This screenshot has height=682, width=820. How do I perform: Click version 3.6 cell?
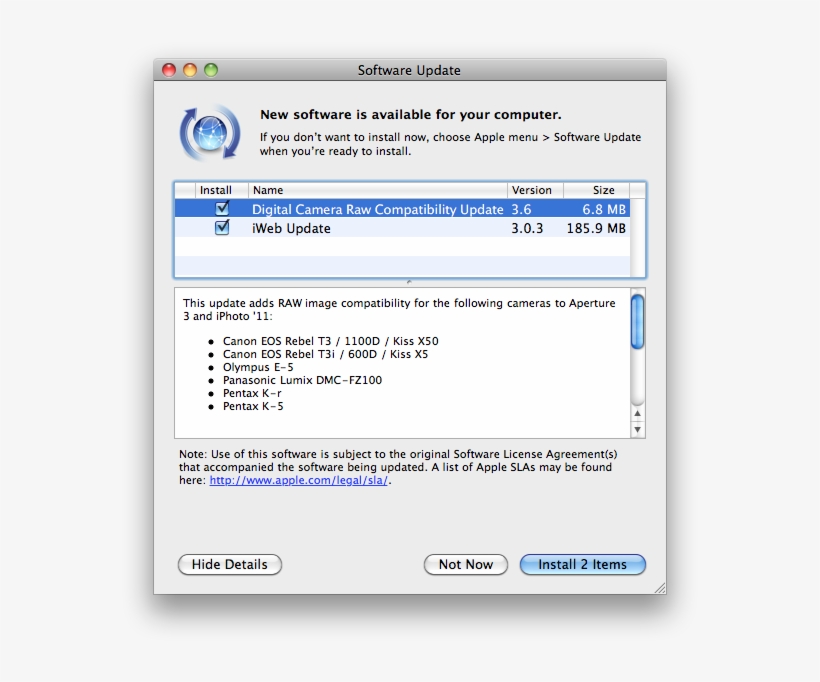coord(521,210)
